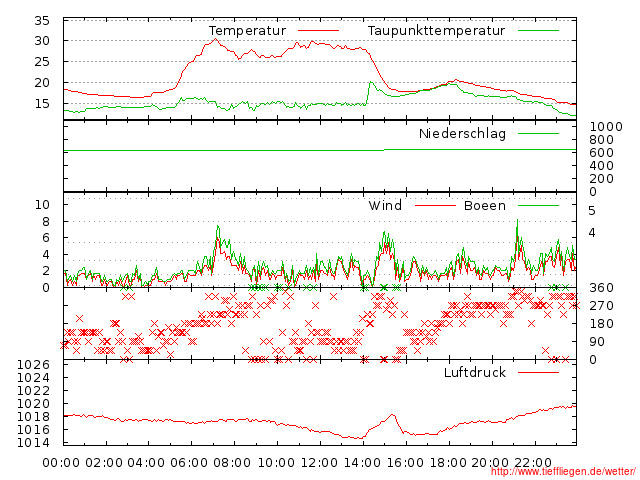The width and height of the screenshot is (640, 480).
Task: Click the 20 temperature axis value
Action: pyautogui.click(x=42, y=83)
